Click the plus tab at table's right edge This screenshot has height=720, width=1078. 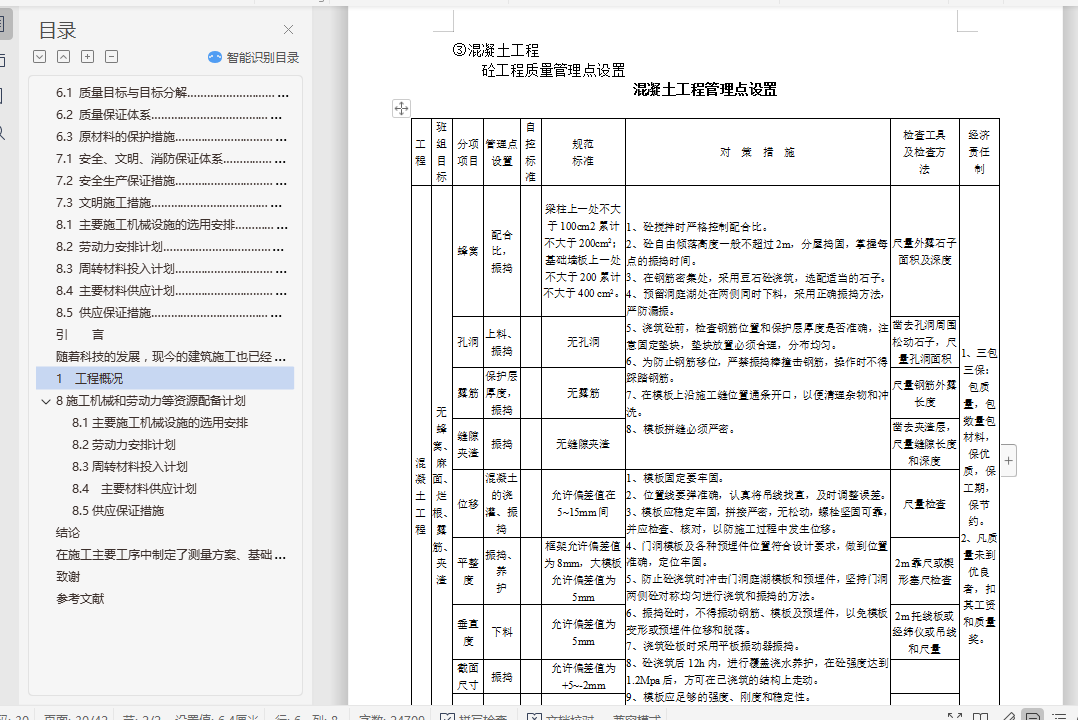pyautogui.click(x=1009, y=461)
